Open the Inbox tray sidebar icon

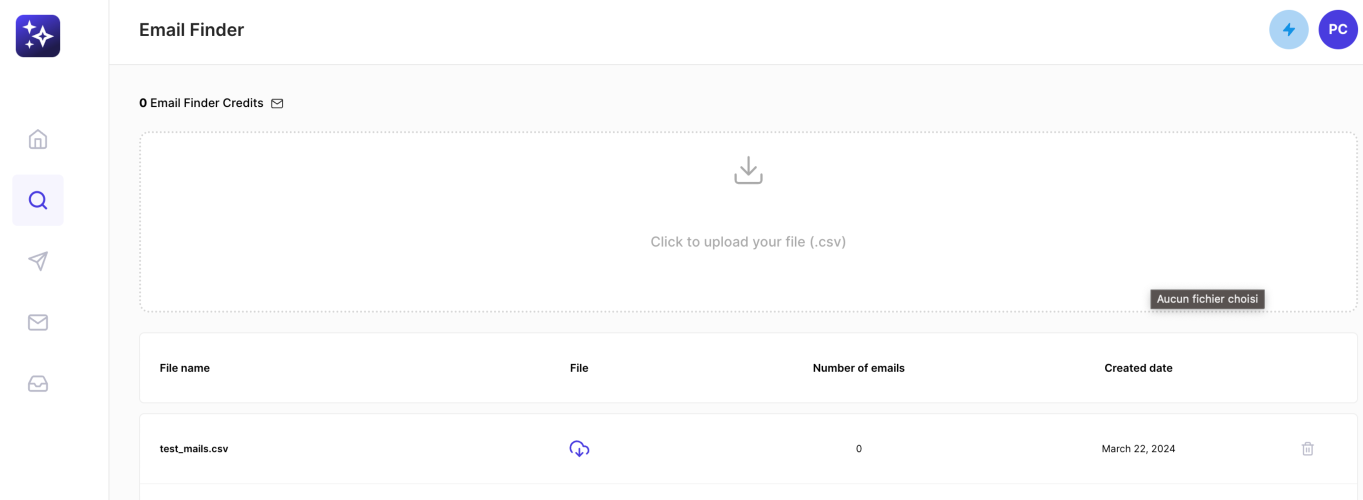(x=38, y=384)
